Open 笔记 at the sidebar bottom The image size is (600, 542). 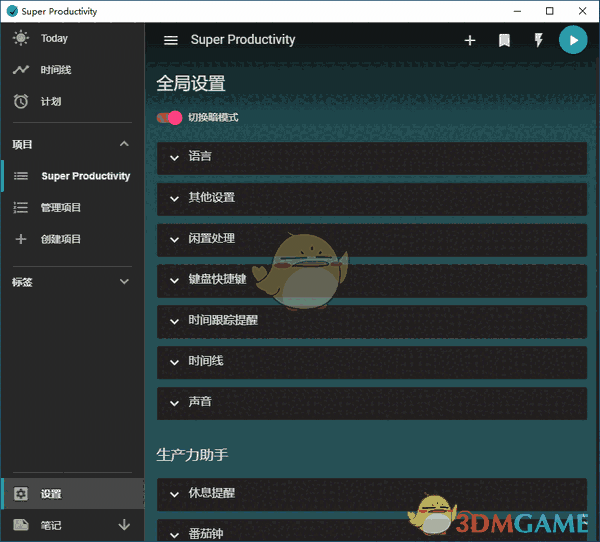coord(72,525)
